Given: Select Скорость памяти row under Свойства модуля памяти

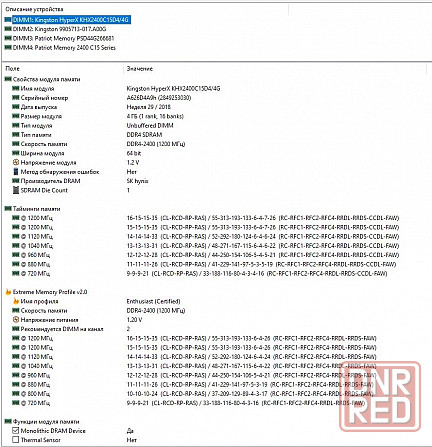Looking at the screenshot, I should pos(99,144).
